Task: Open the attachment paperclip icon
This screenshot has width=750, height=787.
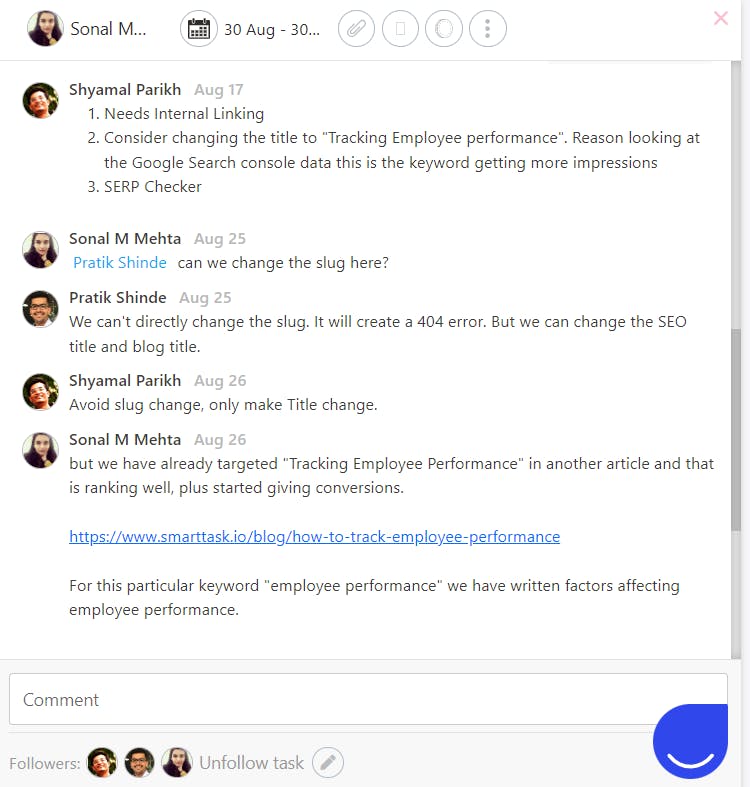Action: click(357, 29)
